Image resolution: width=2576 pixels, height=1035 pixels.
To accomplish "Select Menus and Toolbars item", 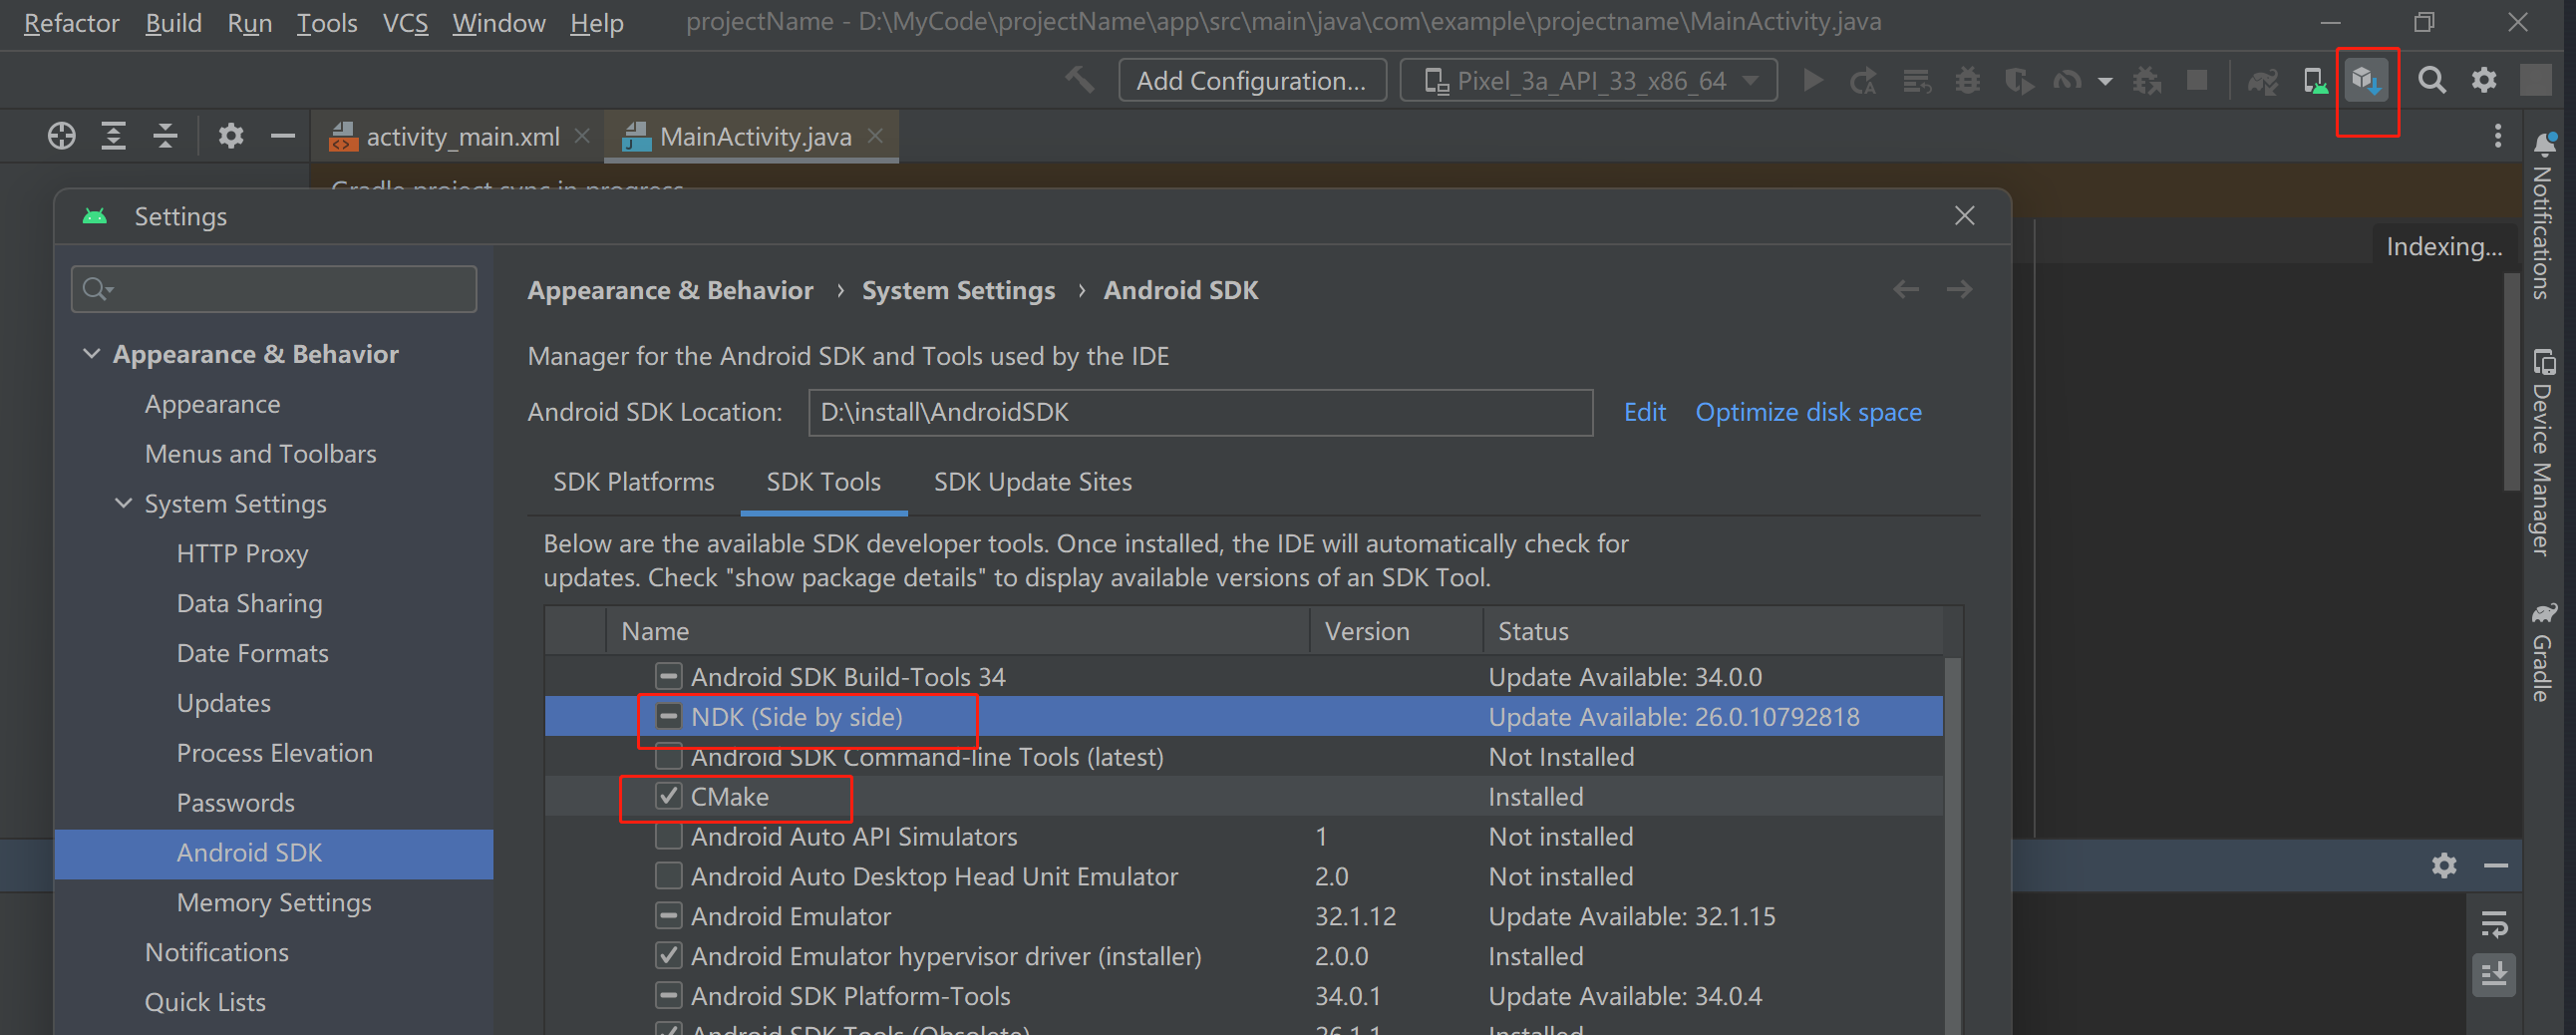I will pyautogui.click(x=261, y=454).
